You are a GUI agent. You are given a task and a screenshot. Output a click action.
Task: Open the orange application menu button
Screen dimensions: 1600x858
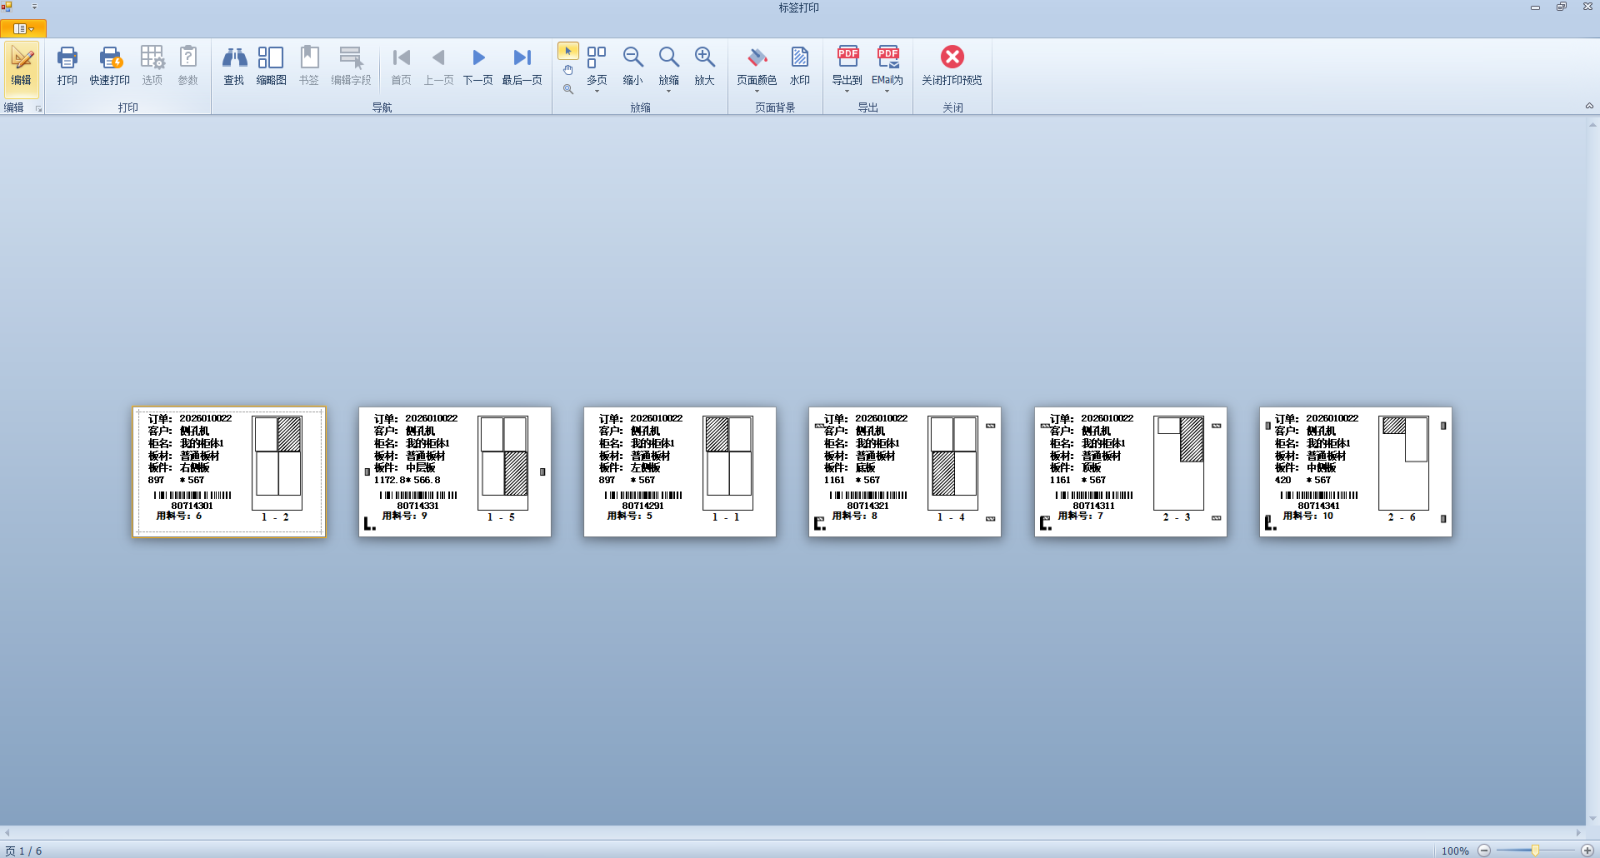[22, 29]
